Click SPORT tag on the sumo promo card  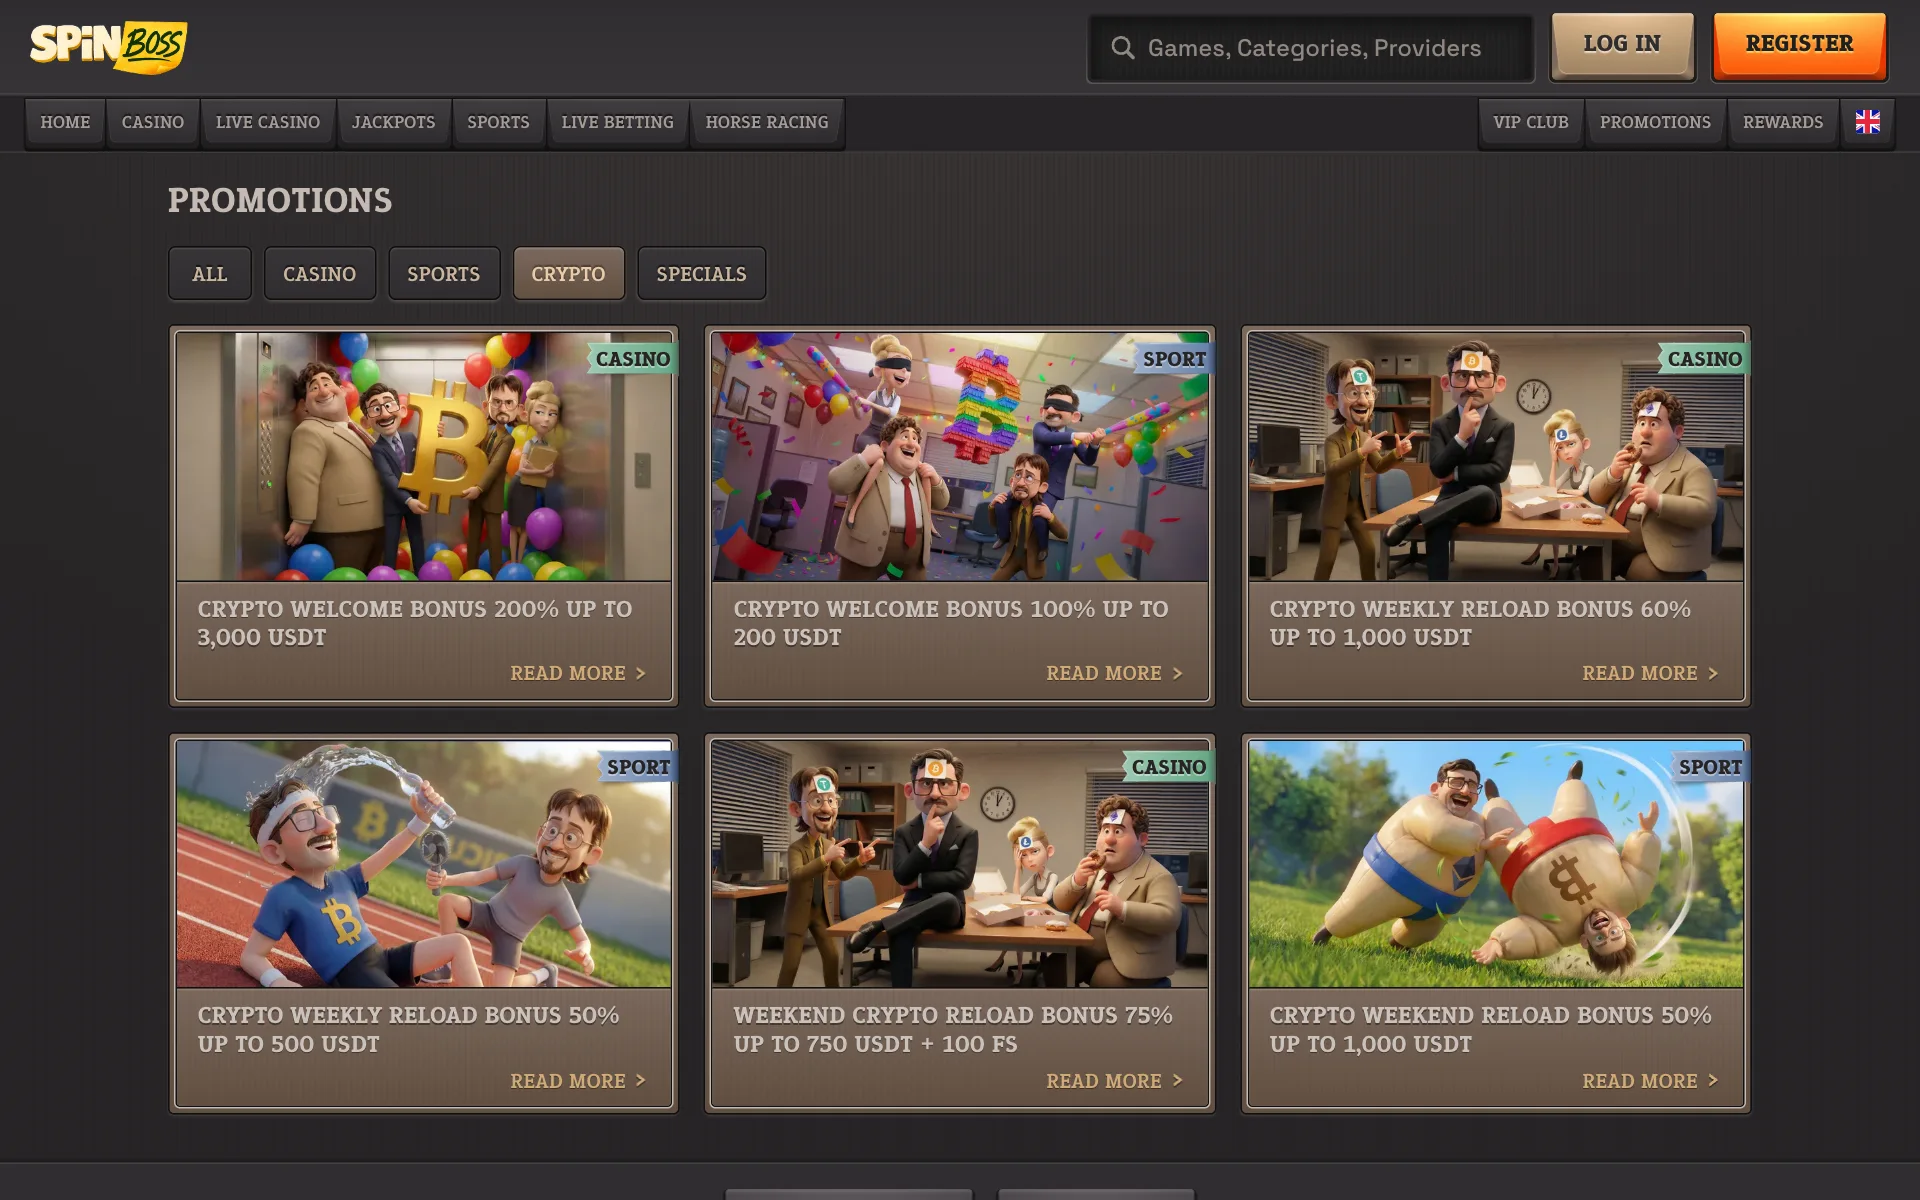[1710, 767]
